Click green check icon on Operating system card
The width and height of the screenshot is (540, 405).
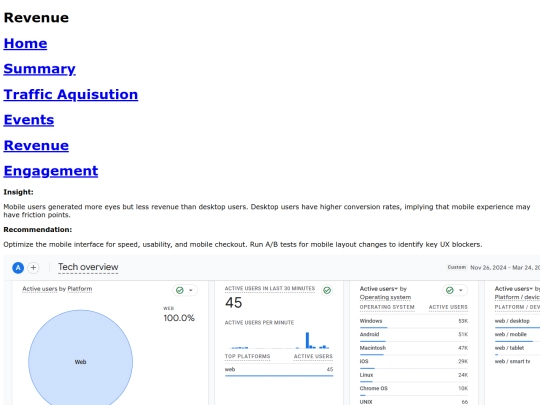point(450,290)
